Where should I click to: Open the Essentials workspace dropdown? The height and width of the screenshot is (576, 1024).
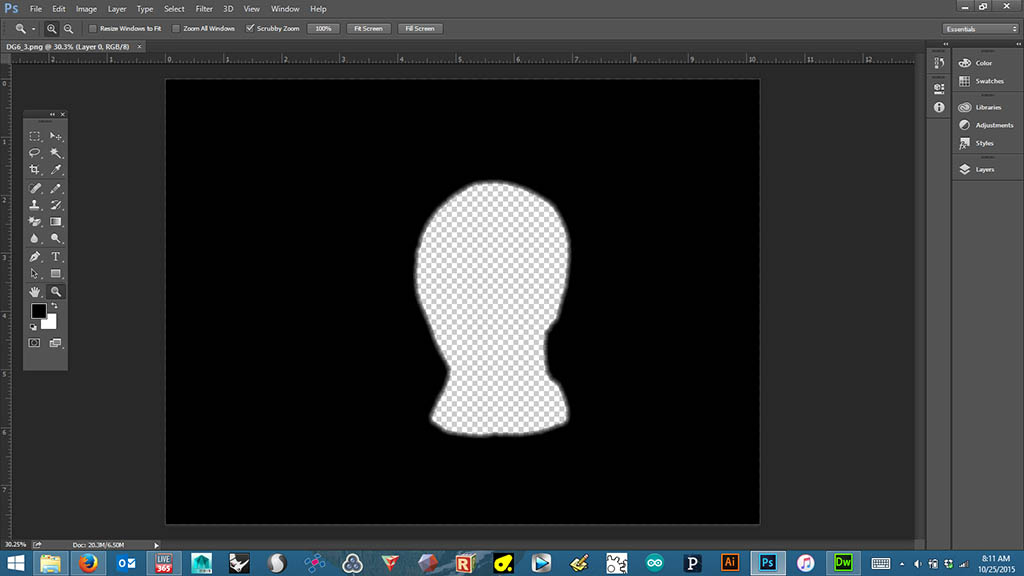tap(980, 29)
